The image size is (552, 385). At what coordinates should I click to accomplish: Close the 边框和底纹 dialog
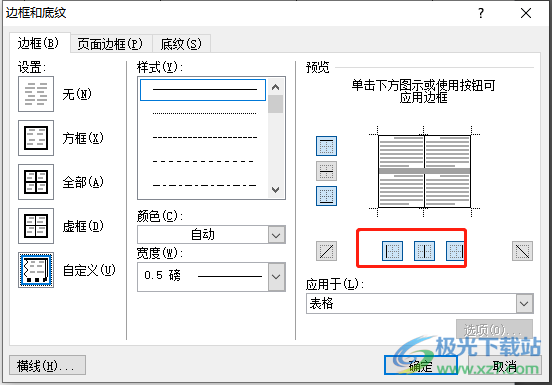[x=526, y=13]
